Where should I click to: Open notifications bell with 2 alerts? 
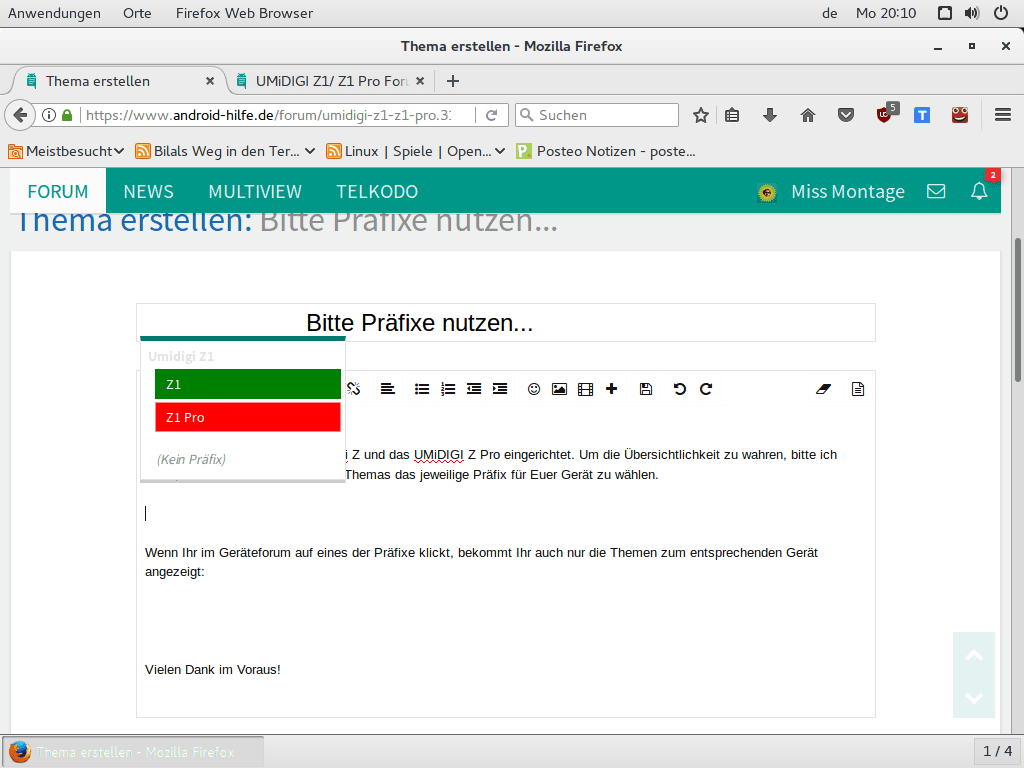click(x=979, y=191)
